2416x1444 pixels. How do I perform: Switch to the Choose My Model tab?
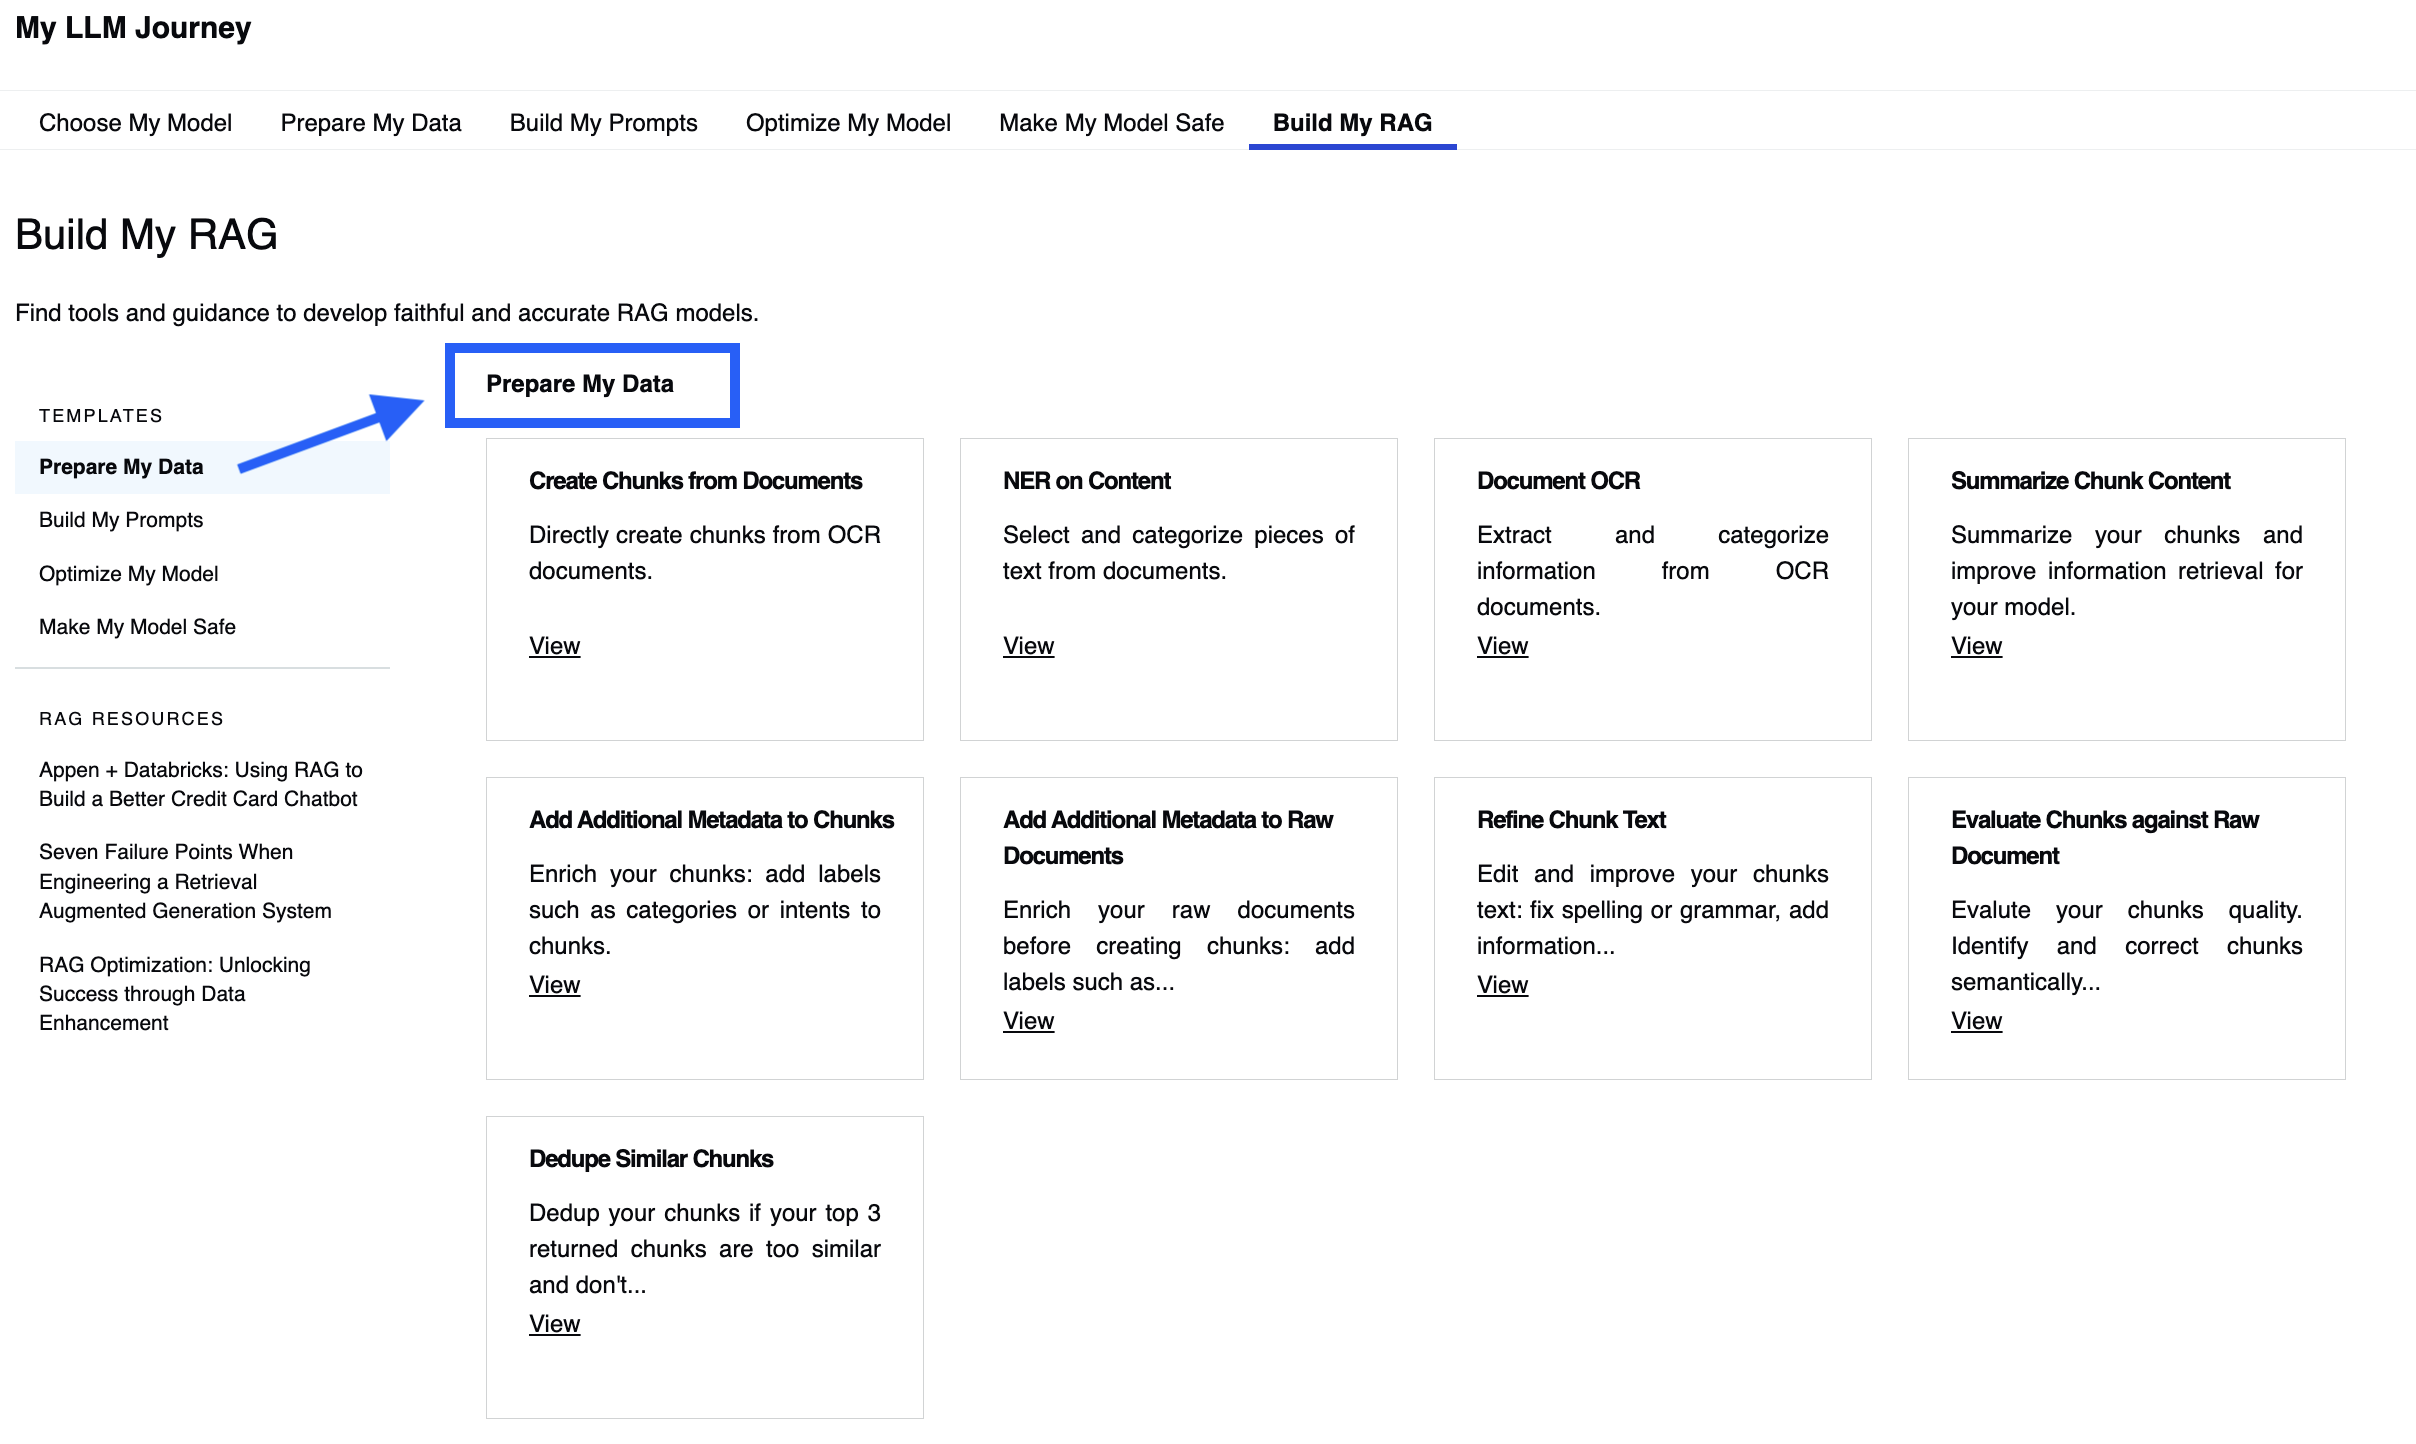tap(135, 123)
